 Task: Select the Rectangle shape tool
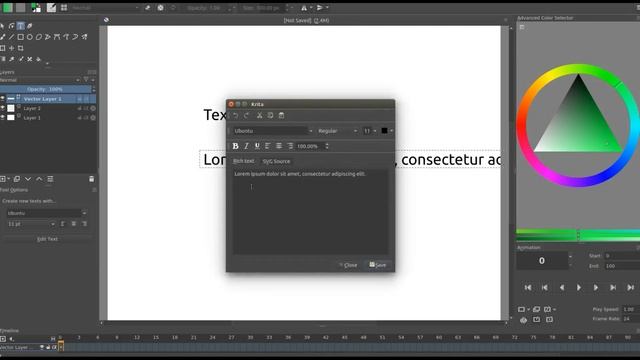[x=20, y=37]
